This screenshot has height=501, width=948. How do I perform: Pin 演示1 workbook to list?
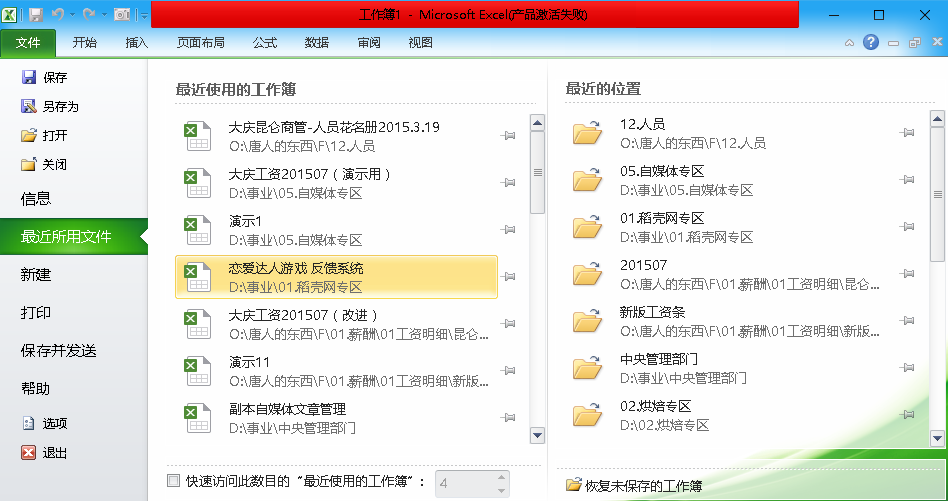coord(508,230)
